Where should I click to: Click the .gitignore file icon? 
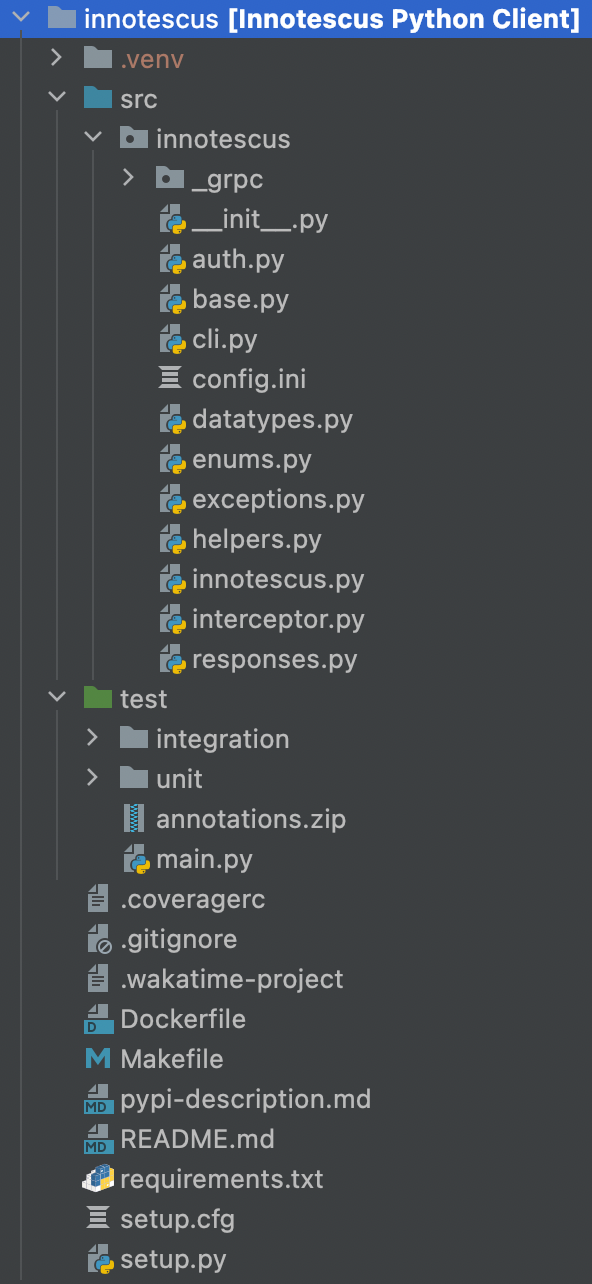pos(98,939)
